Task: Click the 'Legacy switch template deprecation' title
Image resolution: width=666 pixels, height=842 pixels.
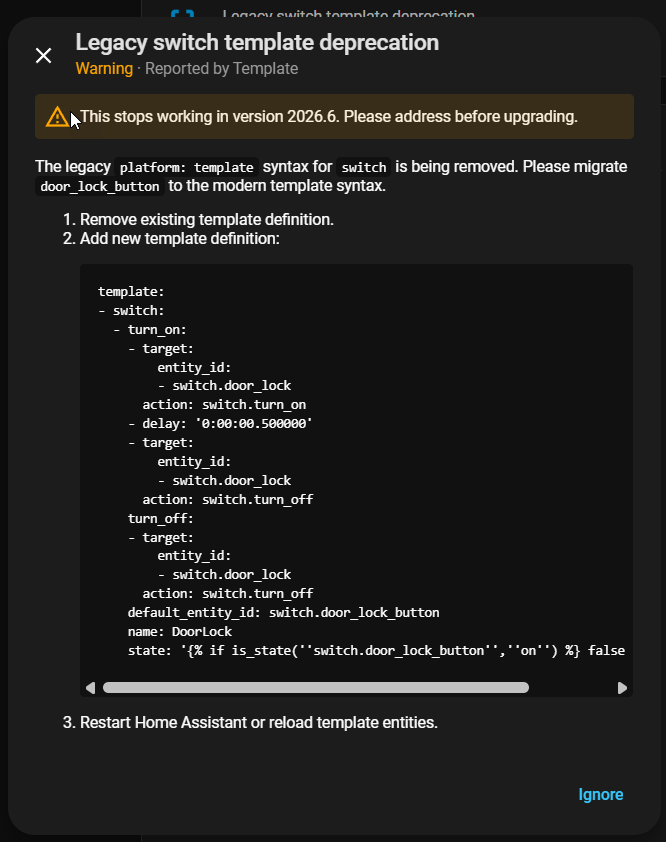Action: click(x=257, y=43)
